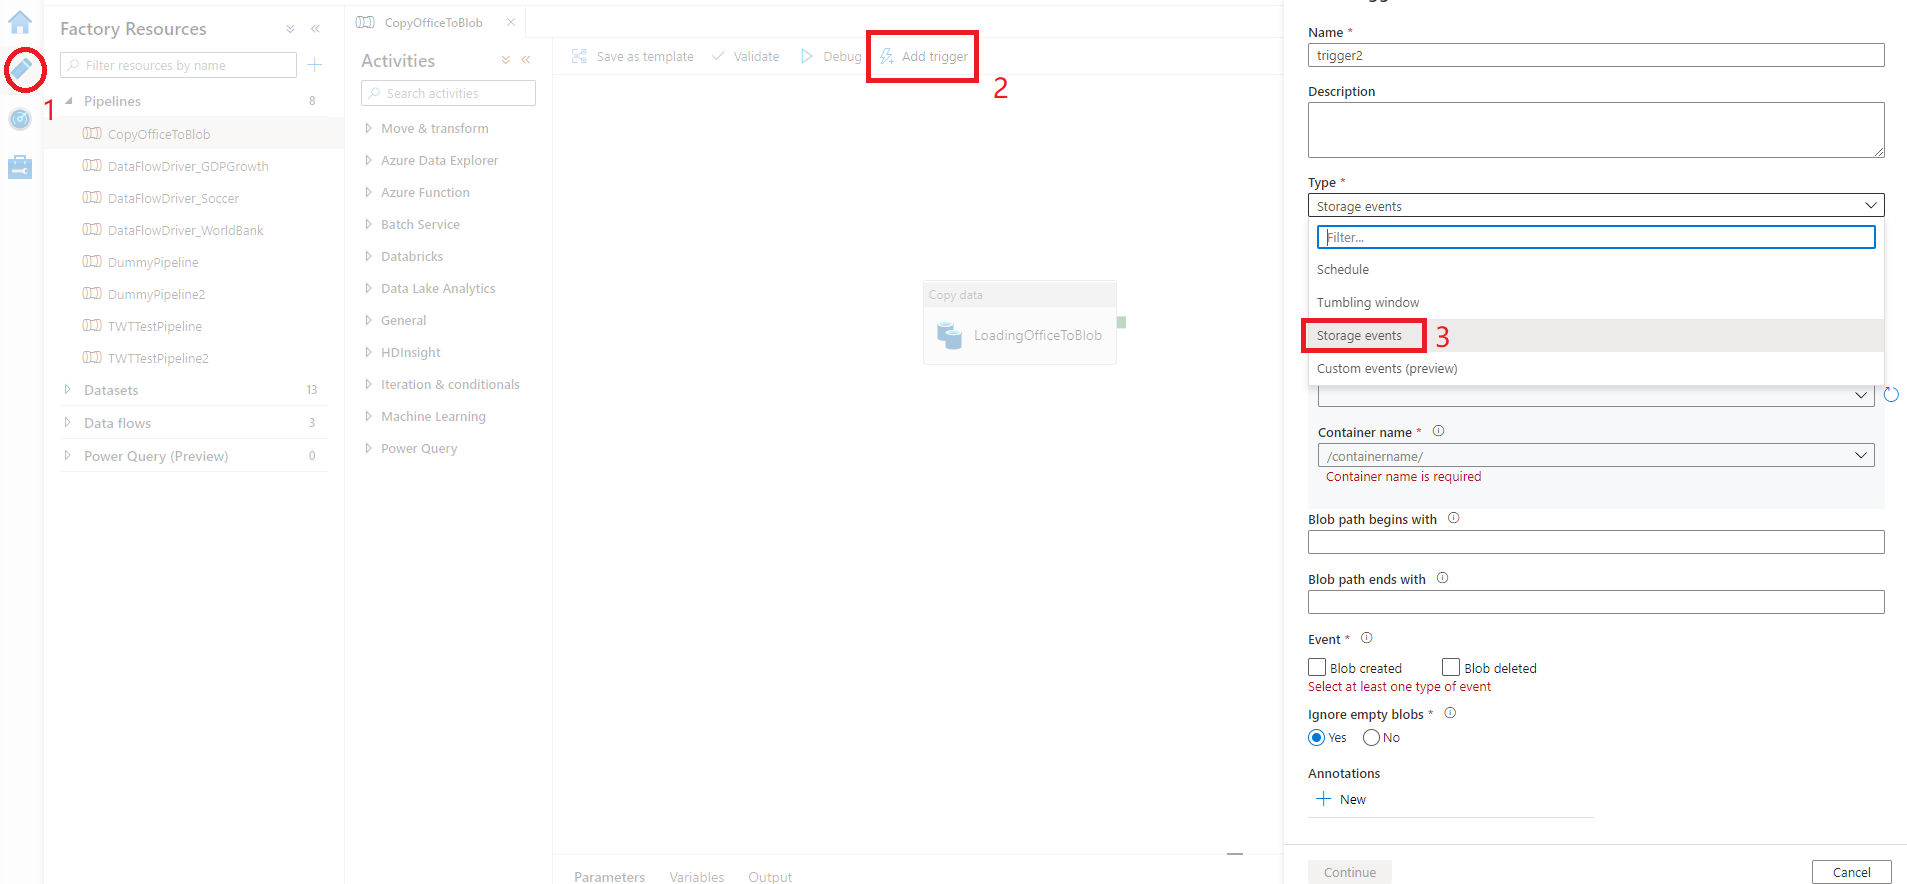
Task: Click the pipeline icon on the CopyOfficeToBlob tab
Action: [x=366, y=22]
